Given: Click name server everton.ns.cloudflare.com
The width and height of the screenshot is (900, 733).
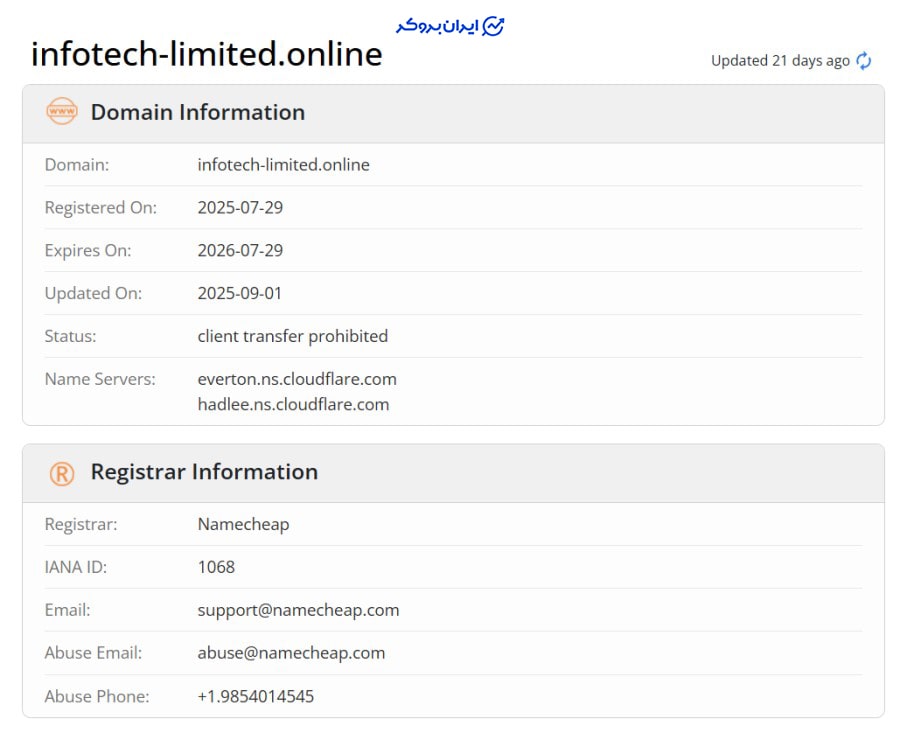Looking at the screenshot, I should tap(297, 379).
